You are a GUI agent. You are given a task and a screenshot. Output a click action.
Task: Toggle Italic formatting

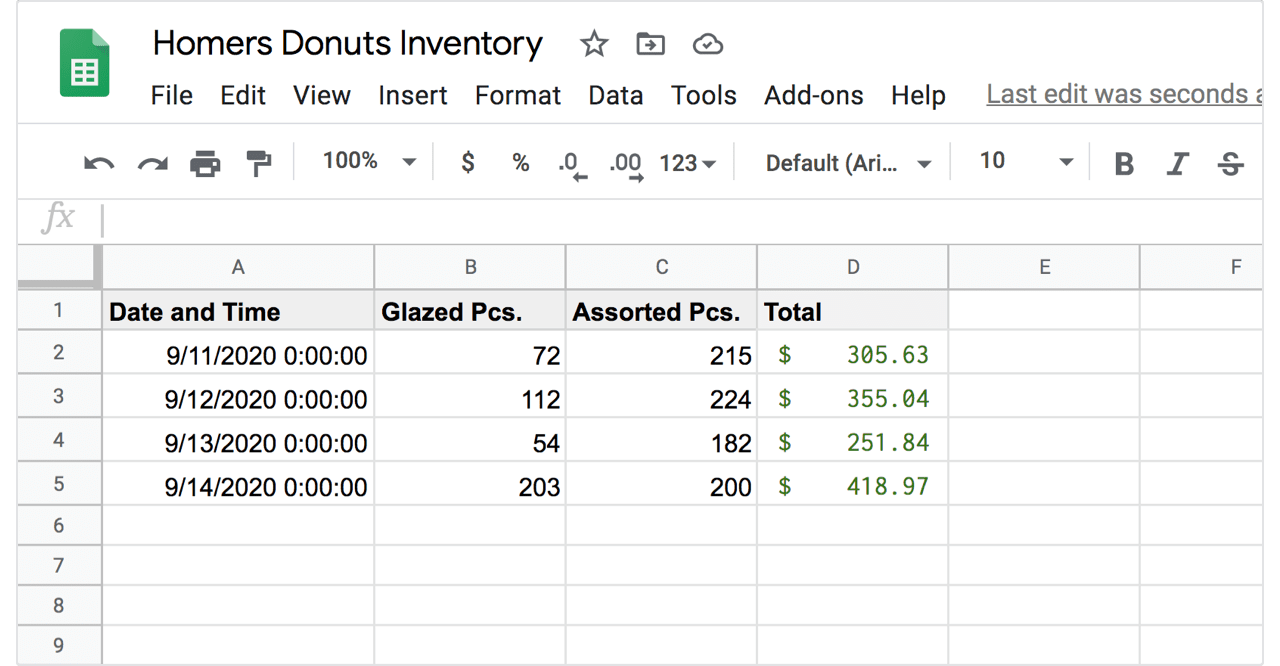(1178, 163)
